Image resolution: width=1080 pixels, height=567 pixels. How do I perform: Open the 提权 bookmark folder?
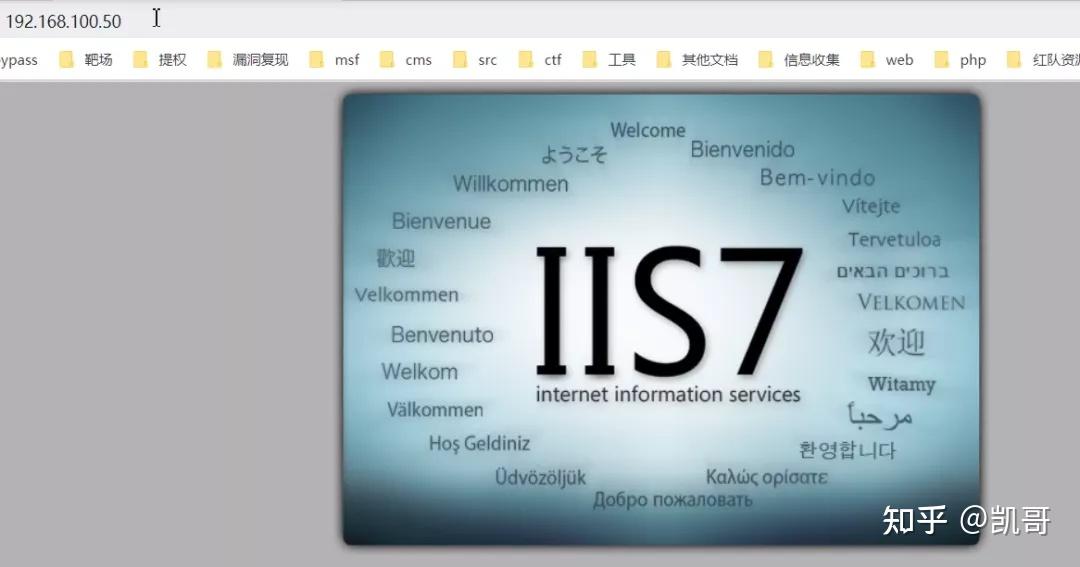point(160,60)
